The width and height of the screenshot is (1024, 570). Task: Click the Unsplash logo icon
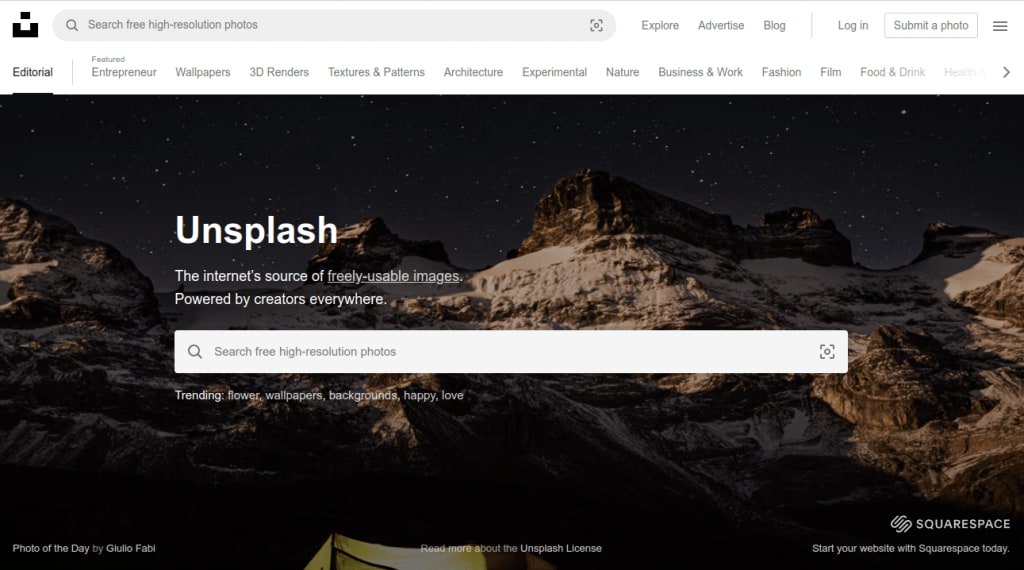[25, 25]
